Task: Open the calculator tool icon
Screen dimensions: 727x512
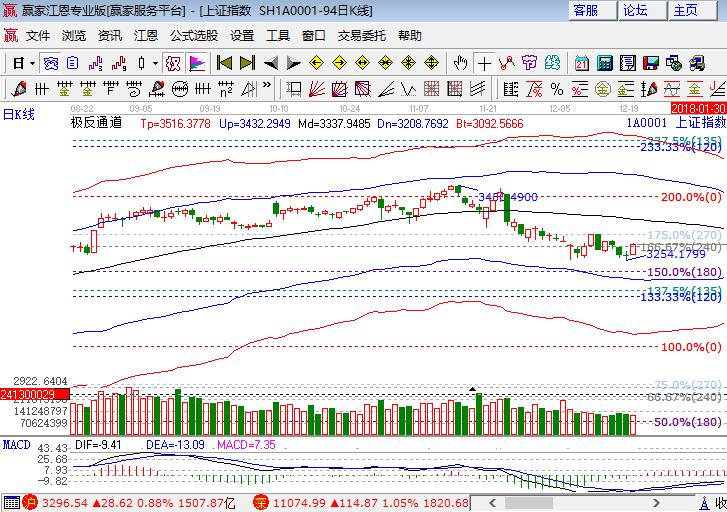Action: (x=605, y=63)
